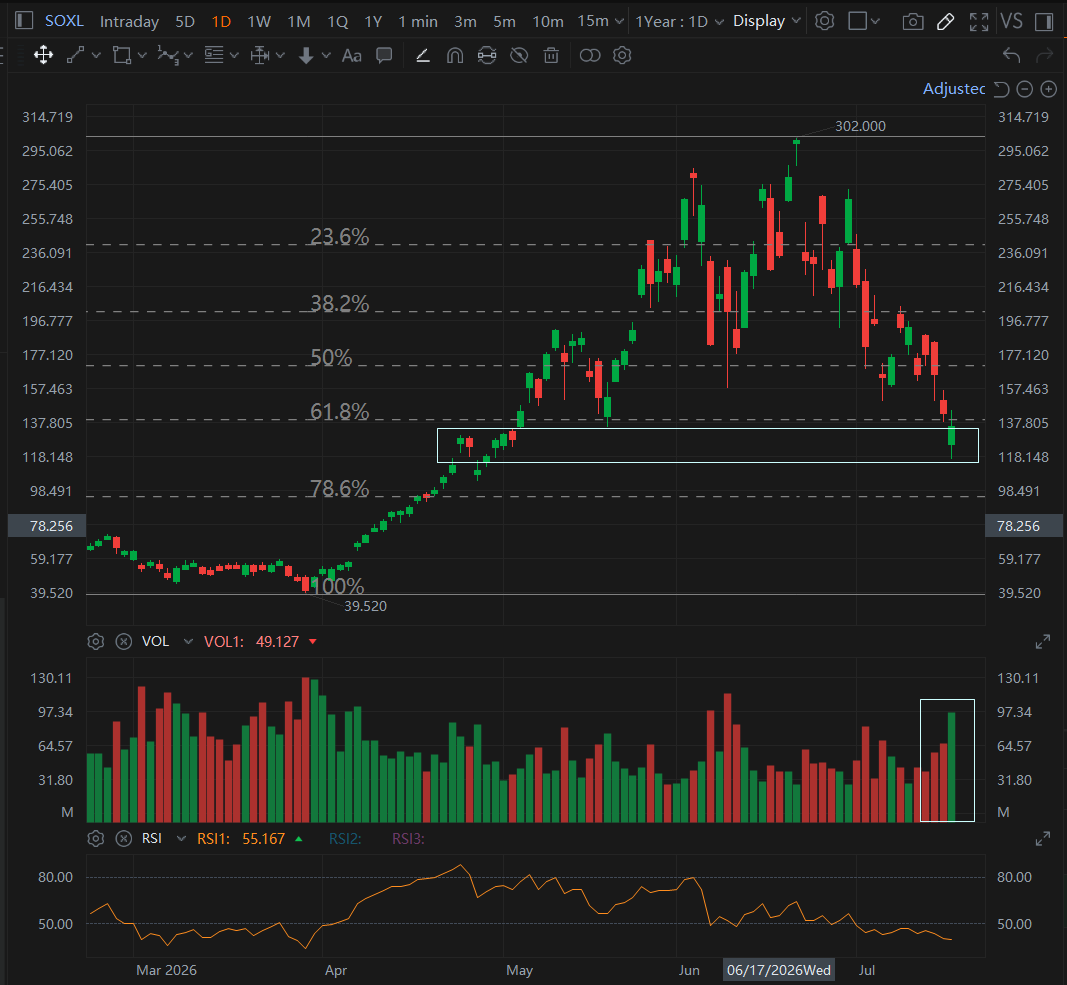Choose the 3m interval
Screen dimensions: 1067x985
465,22
